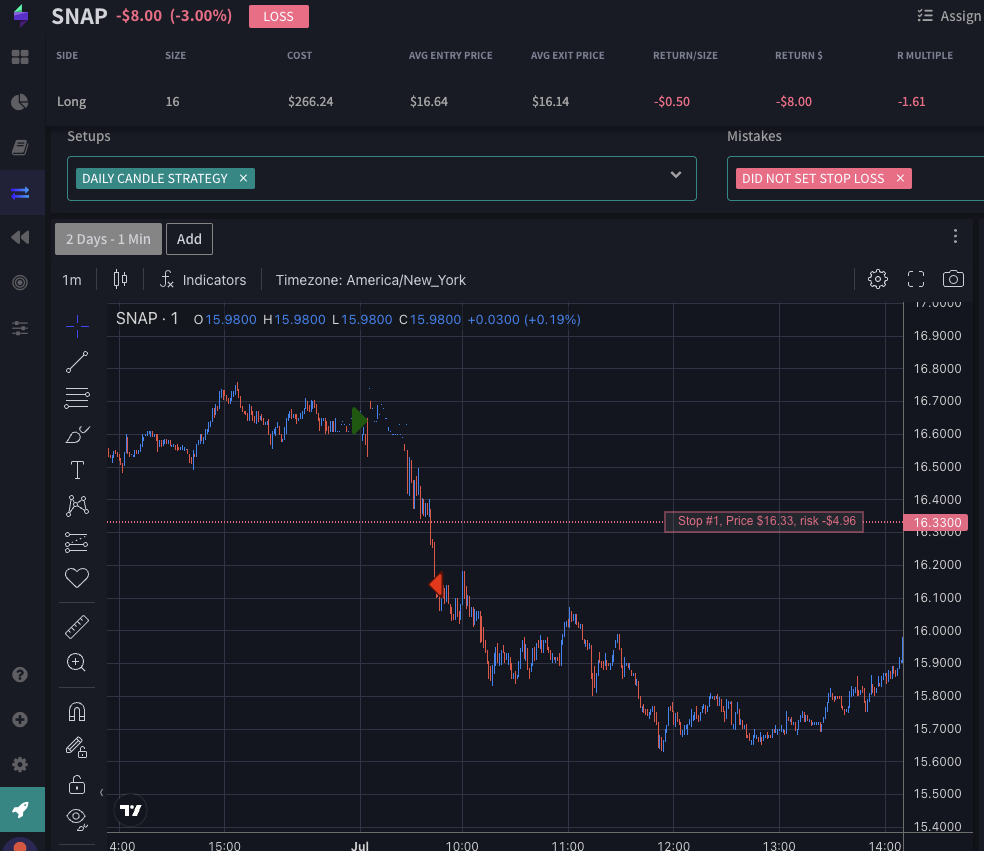984x851 pixels.
Task: Click the camera snapshot icon
Action: 953,279
